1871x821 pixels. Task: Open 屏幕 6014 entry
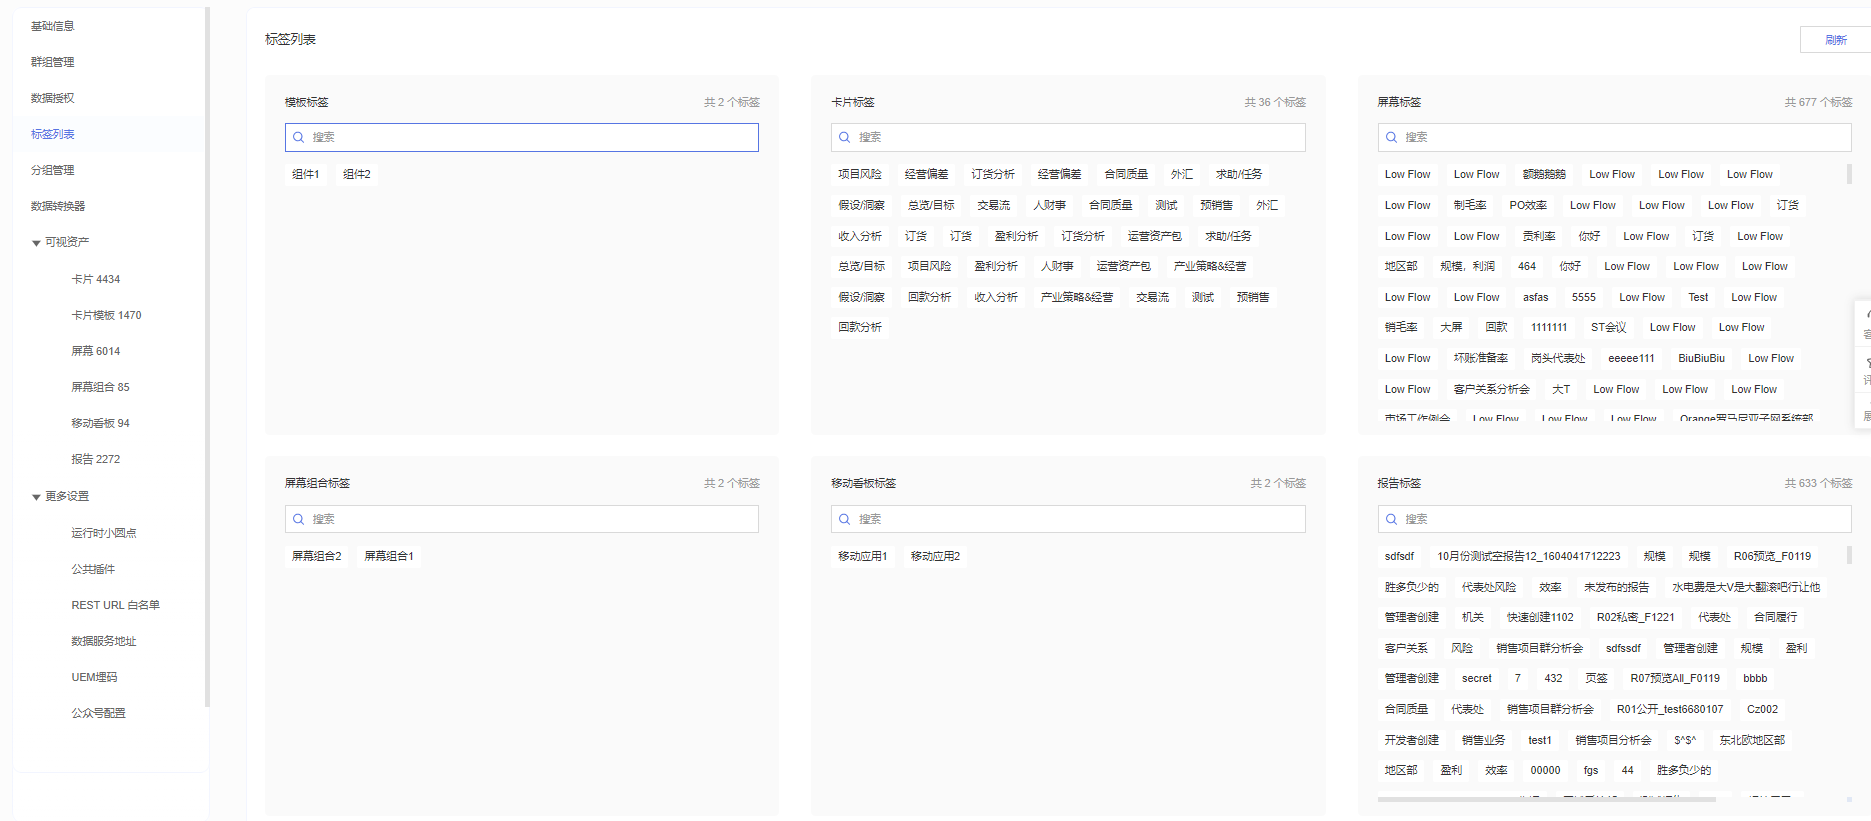tap(95, 351)
